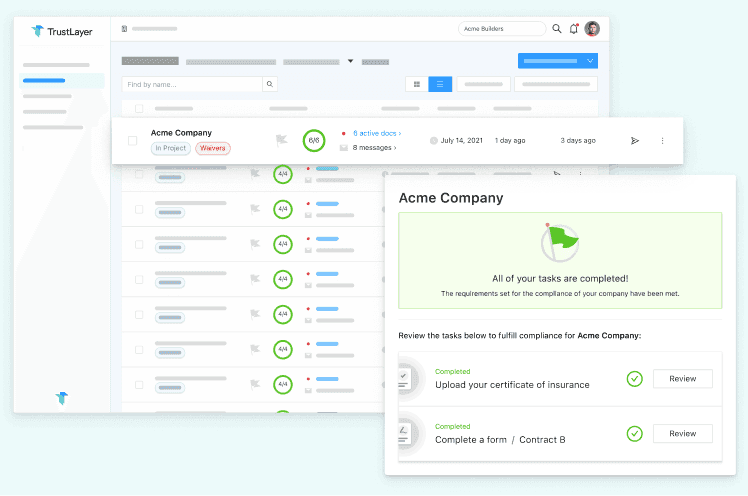This screenshot has width=748, height=496.
Task: Click the Waivers tag
Action: click(213, 148)
